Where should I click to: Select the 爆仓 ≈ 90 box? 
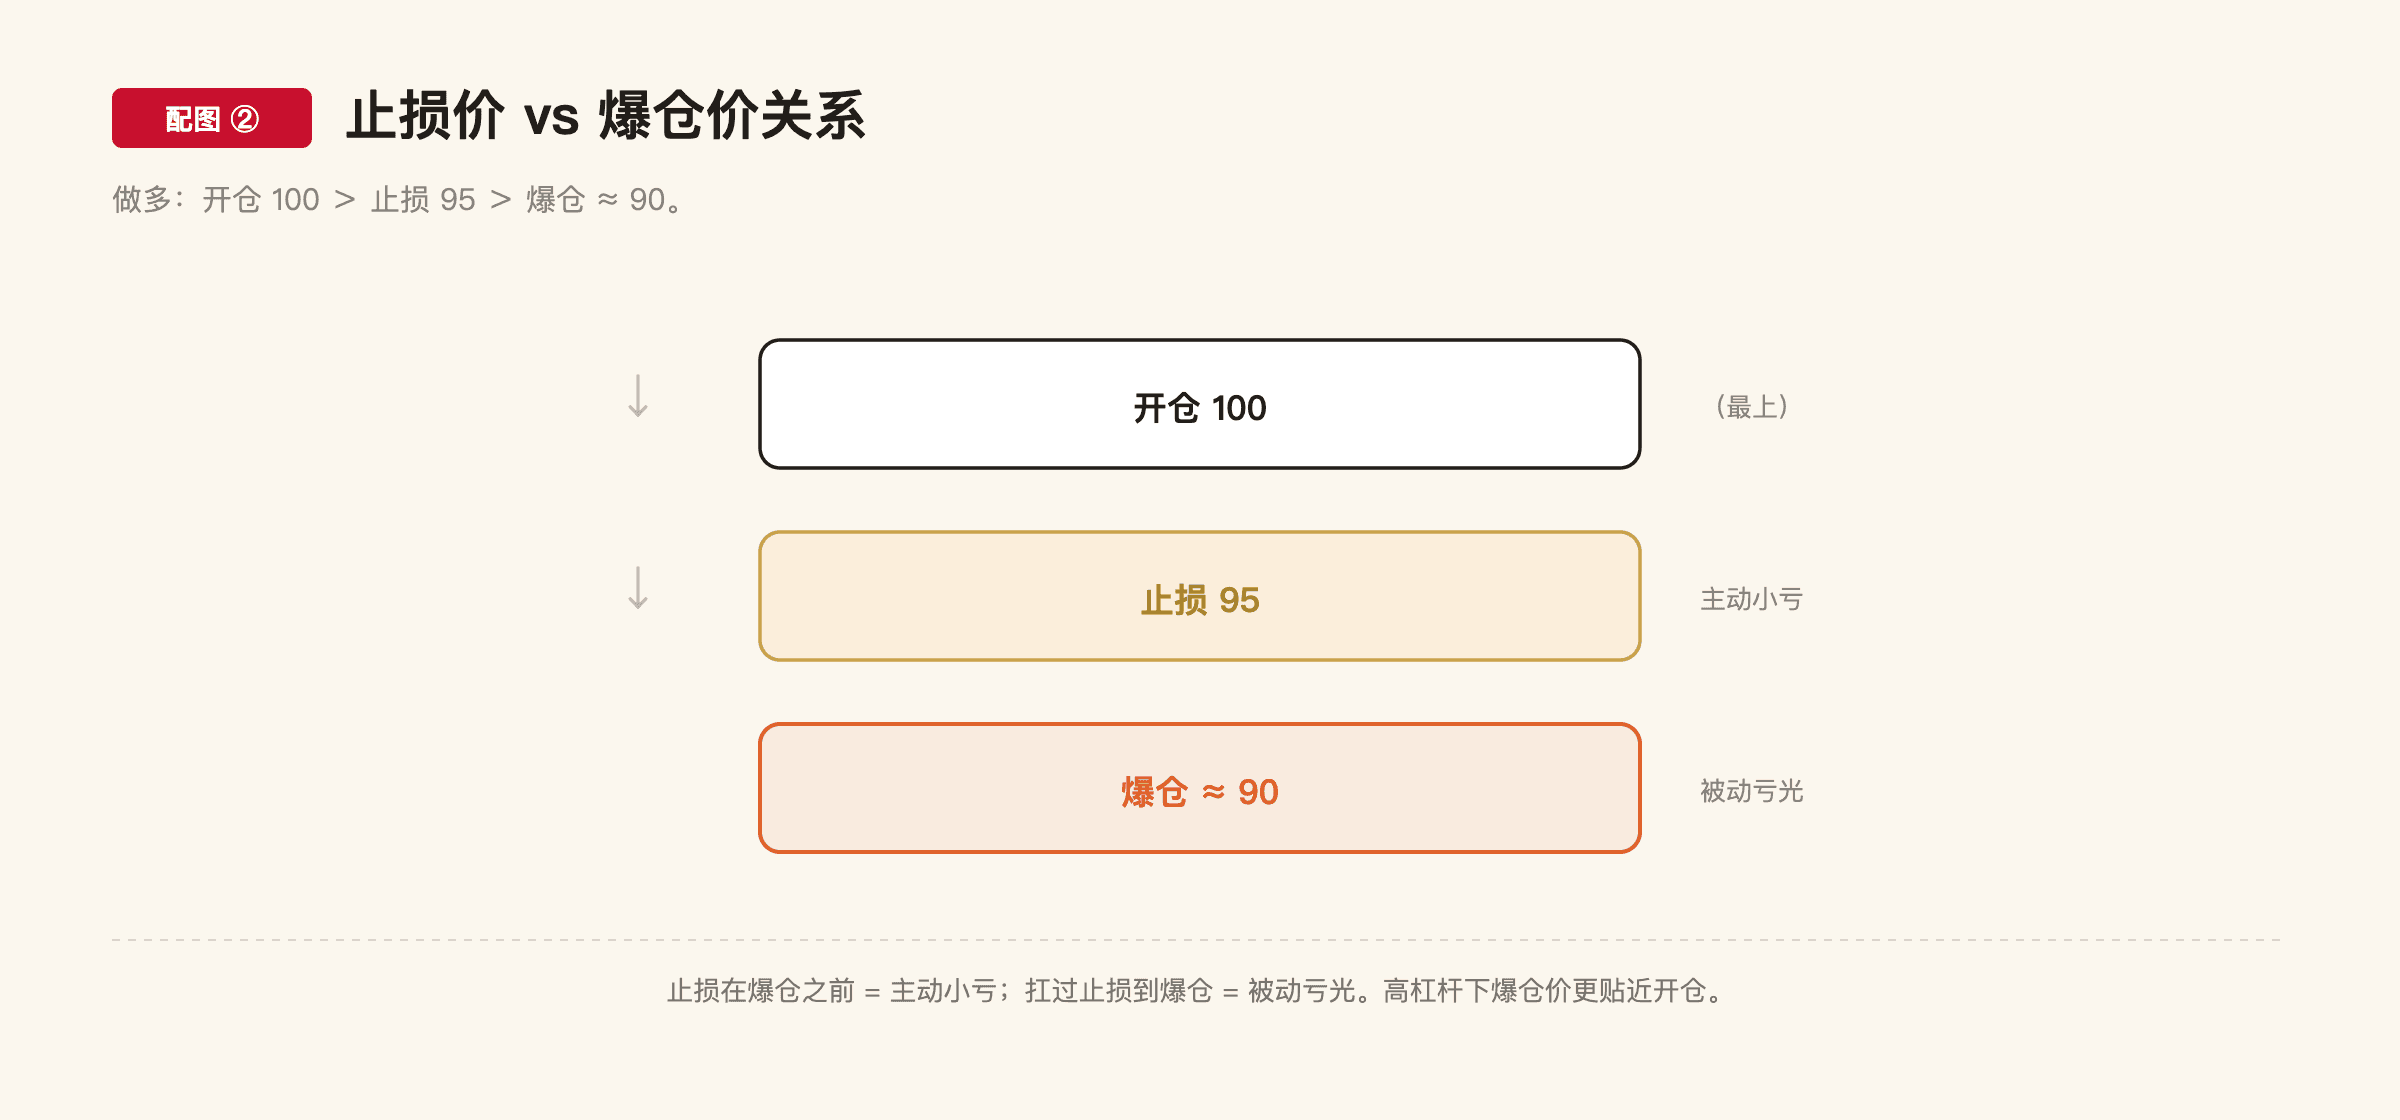click(x=1200, y=788)
